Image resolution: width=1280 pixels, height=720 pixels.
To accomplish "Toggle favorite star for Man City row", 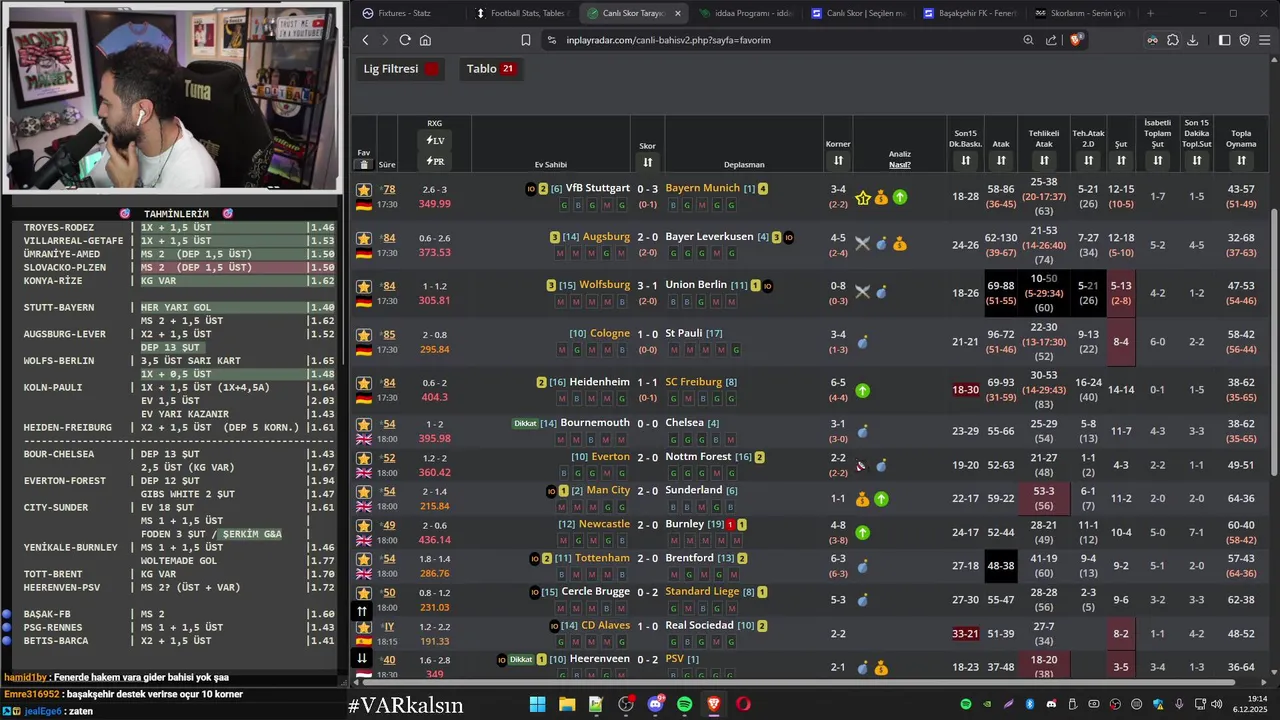I will tap(364, 492).
